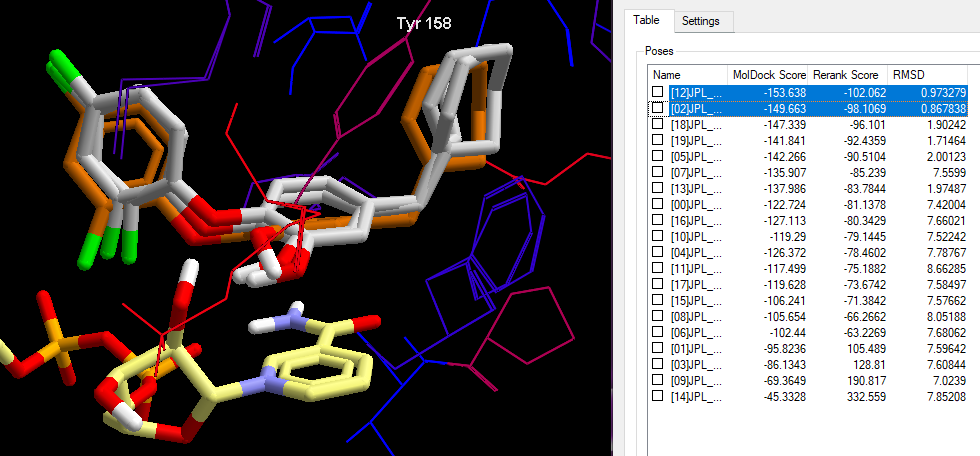The width and height of the screenshot is (980, 456).
Task: Tick checkbox for pose [14]JPL
Action: pos(658,395)
